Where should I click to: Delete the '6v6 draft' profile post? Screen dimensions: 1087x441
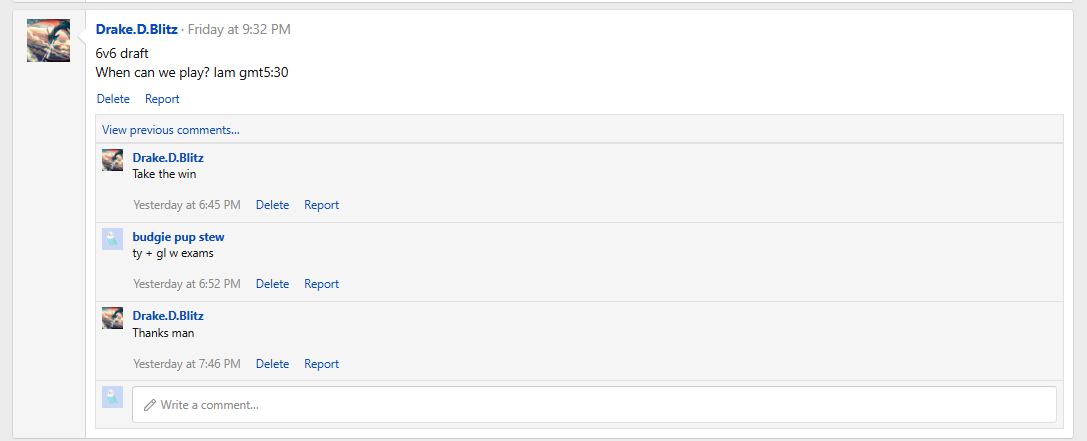113,99
